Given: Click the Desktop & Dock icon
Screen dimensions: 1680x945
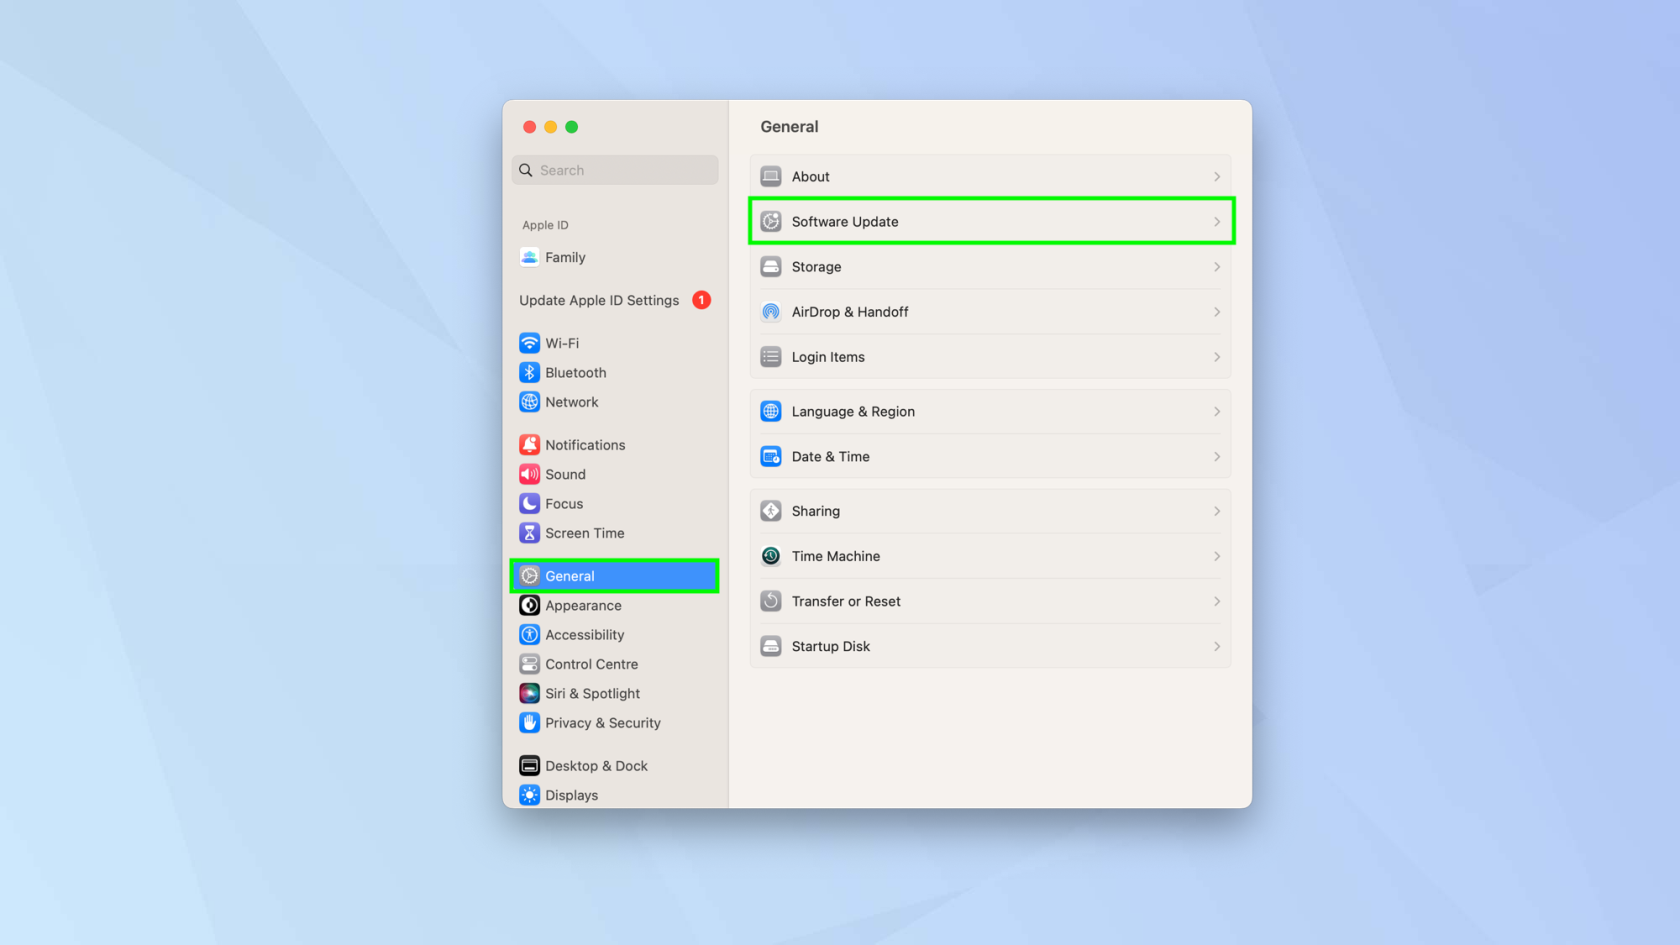Looking at the screenshot, I should (529, 766).
